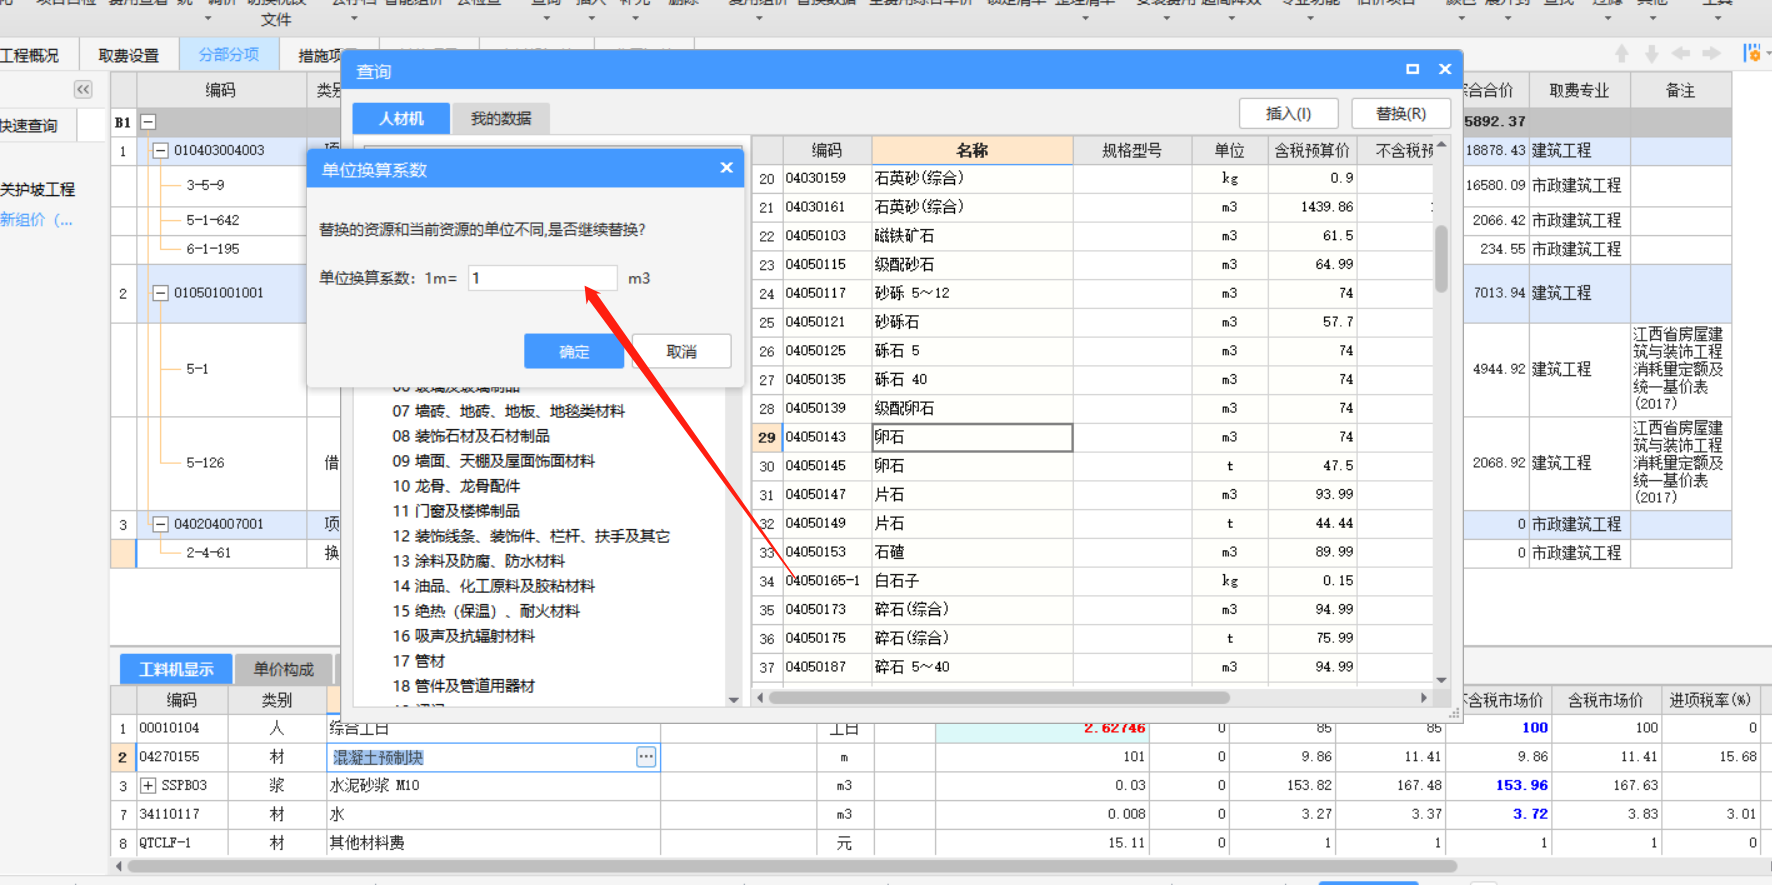Close the 单位换算系数 dialog
This screenshot has height=885, width=1772.
727,168
